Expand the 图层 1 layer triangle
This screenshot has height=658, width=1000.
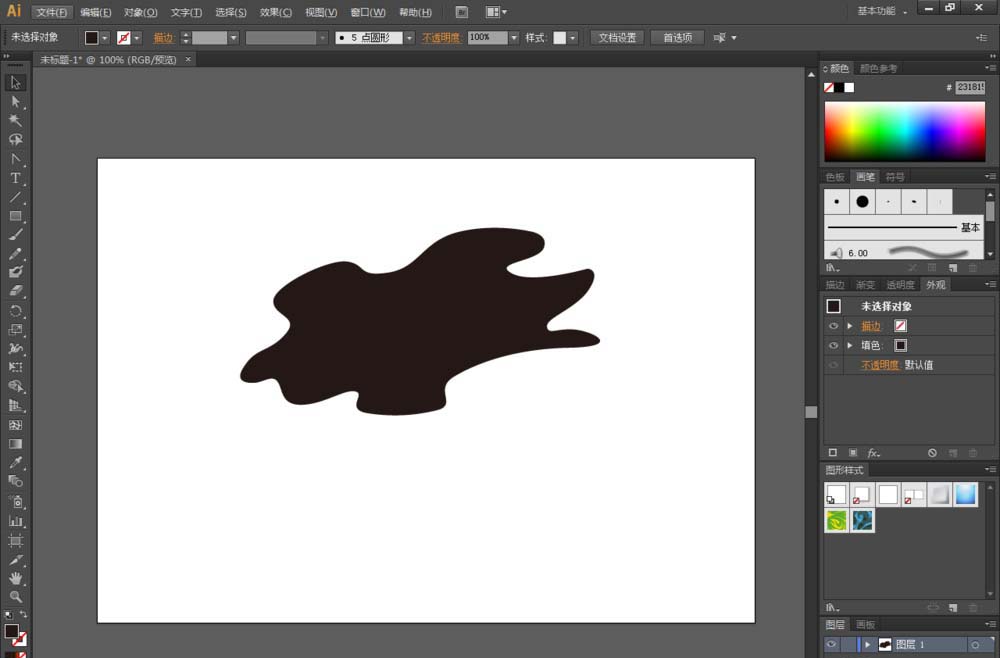tap(868, 645)
